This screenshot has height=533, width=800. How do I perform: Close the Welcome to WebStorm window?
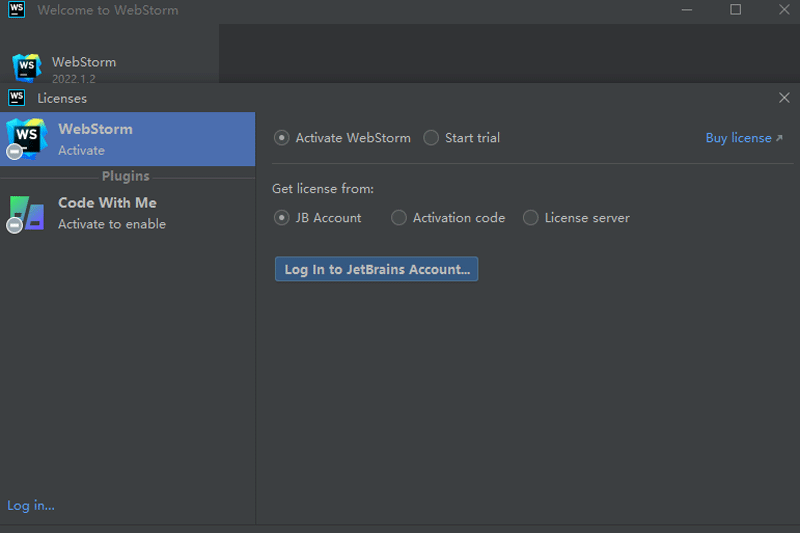click(783, 10)
